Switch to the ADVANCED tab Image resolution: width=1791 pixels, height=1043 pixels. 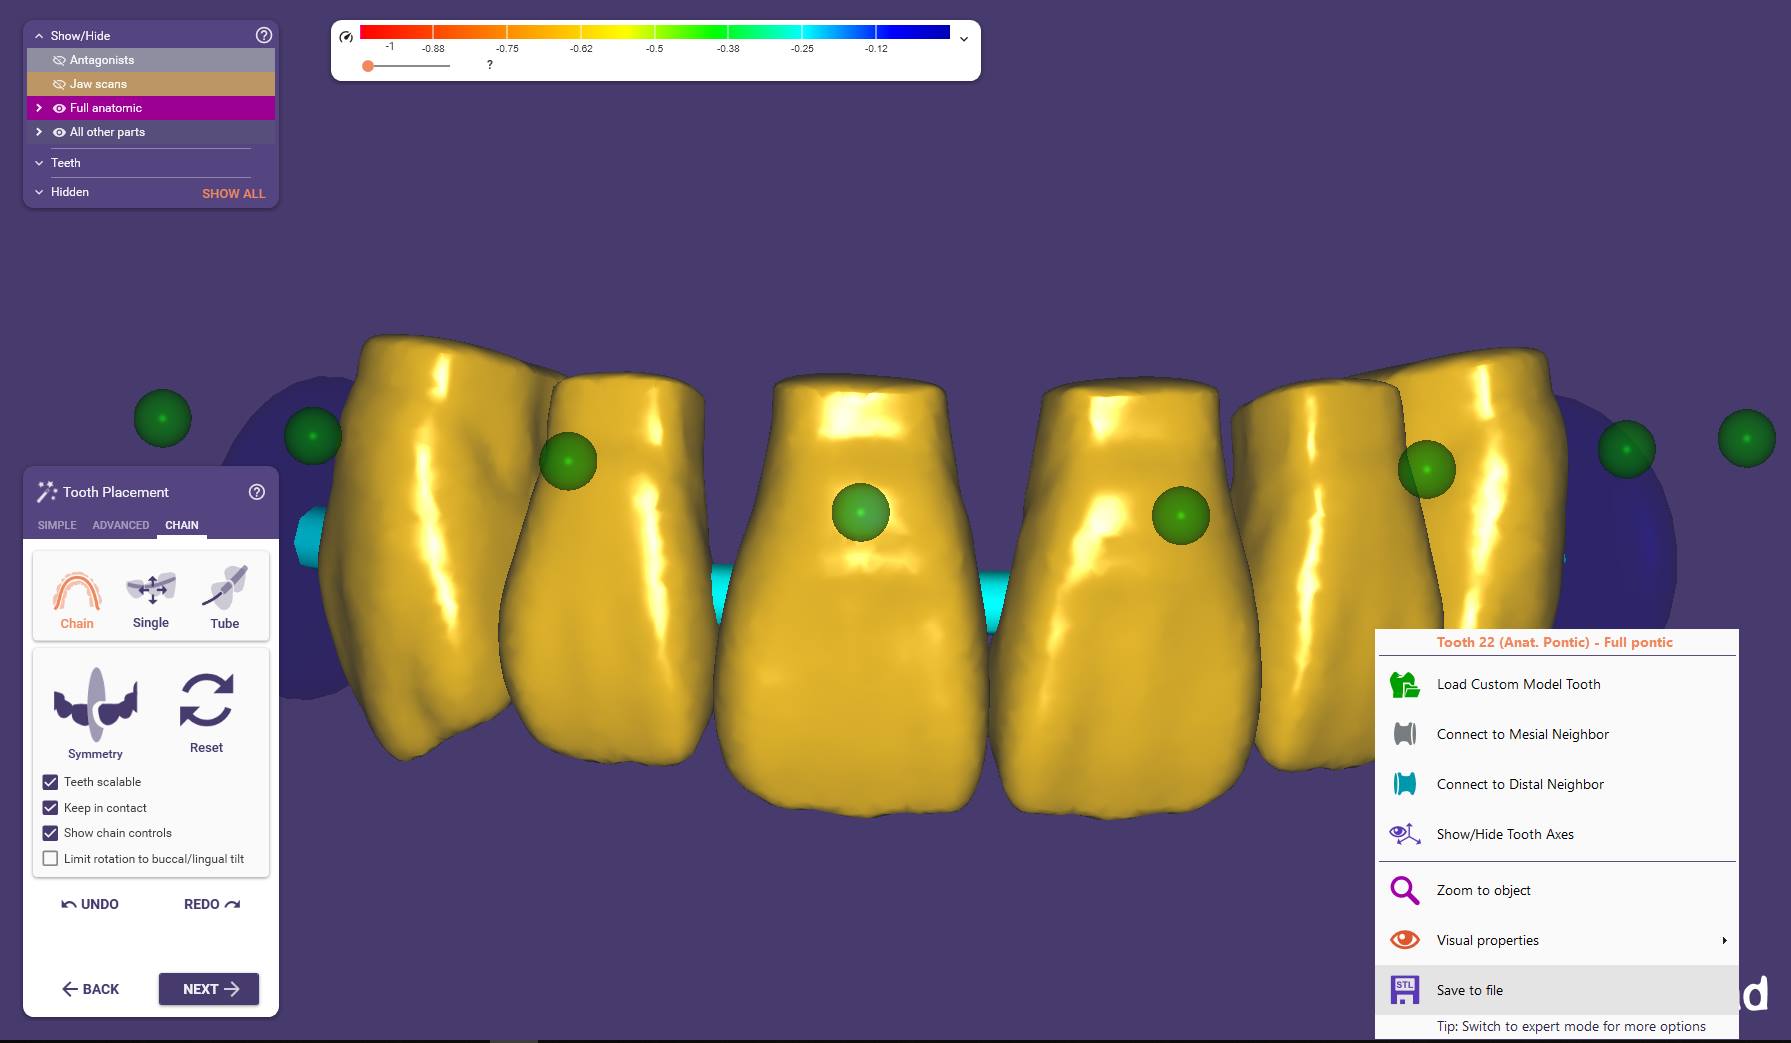tap(121, 525)
